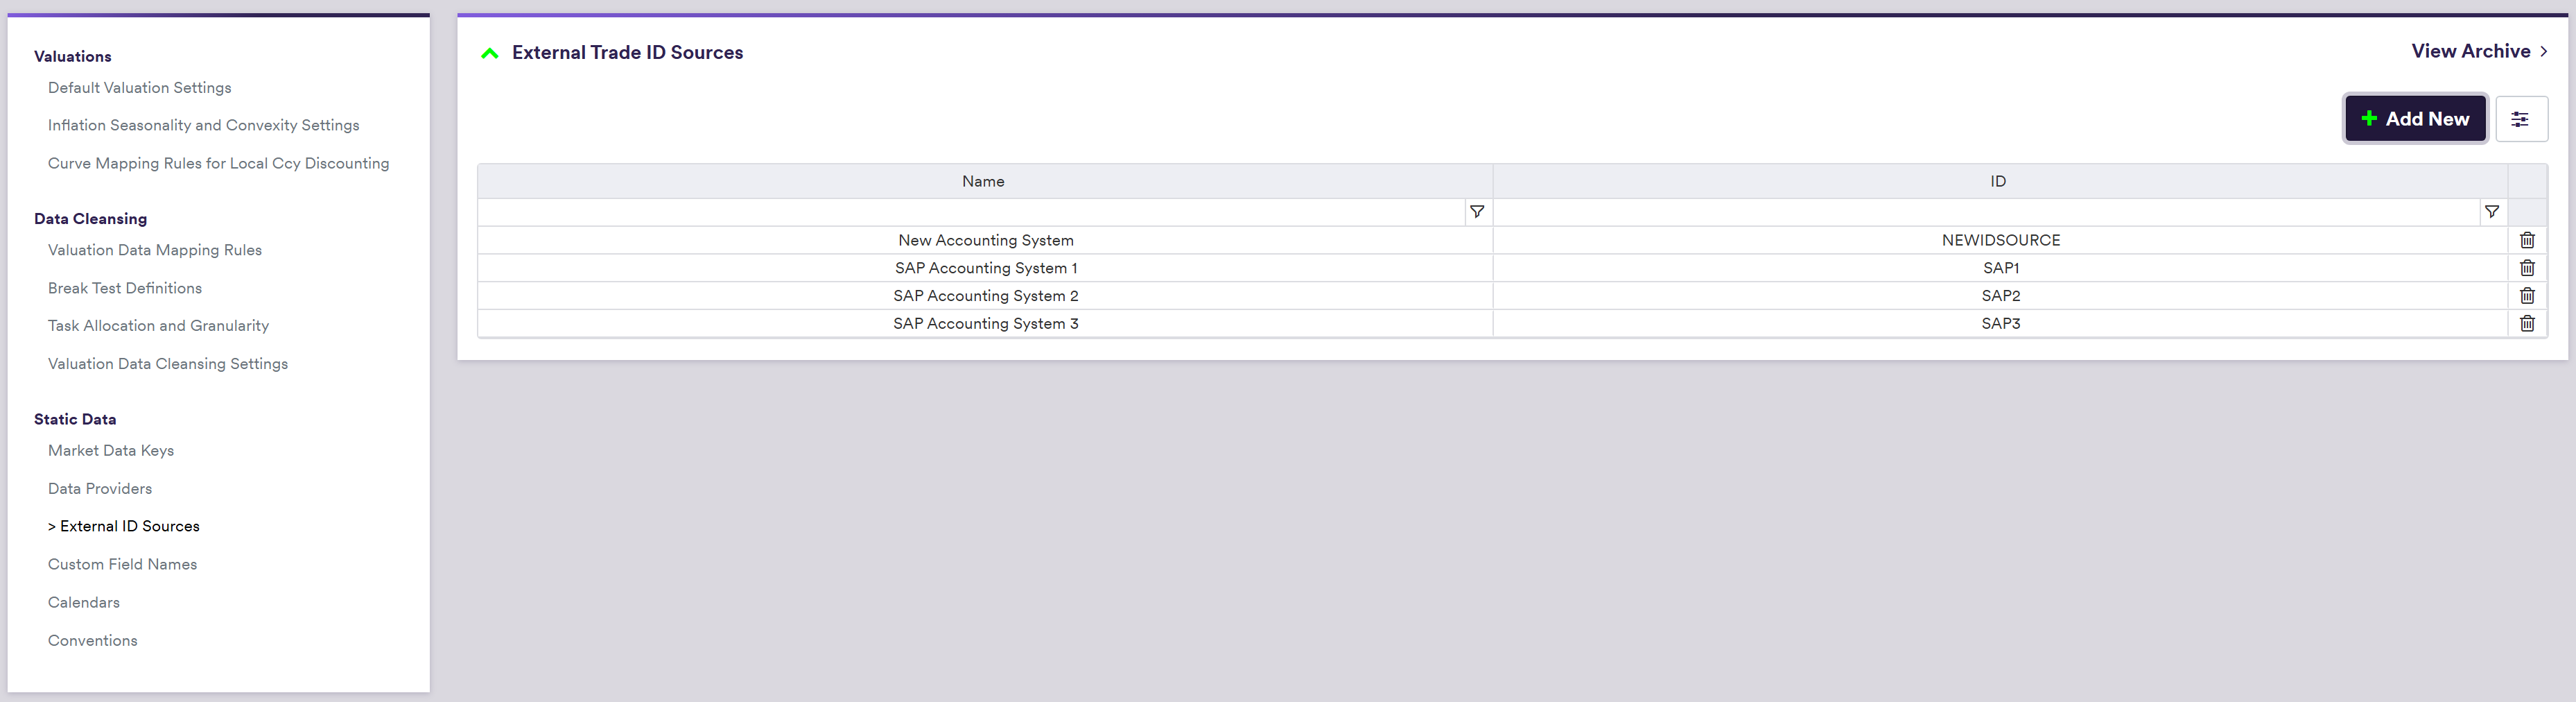The height and width of the screenshot is (702, 2576).
Task: Open Calendars from Static Data
Action: point(84,603)
